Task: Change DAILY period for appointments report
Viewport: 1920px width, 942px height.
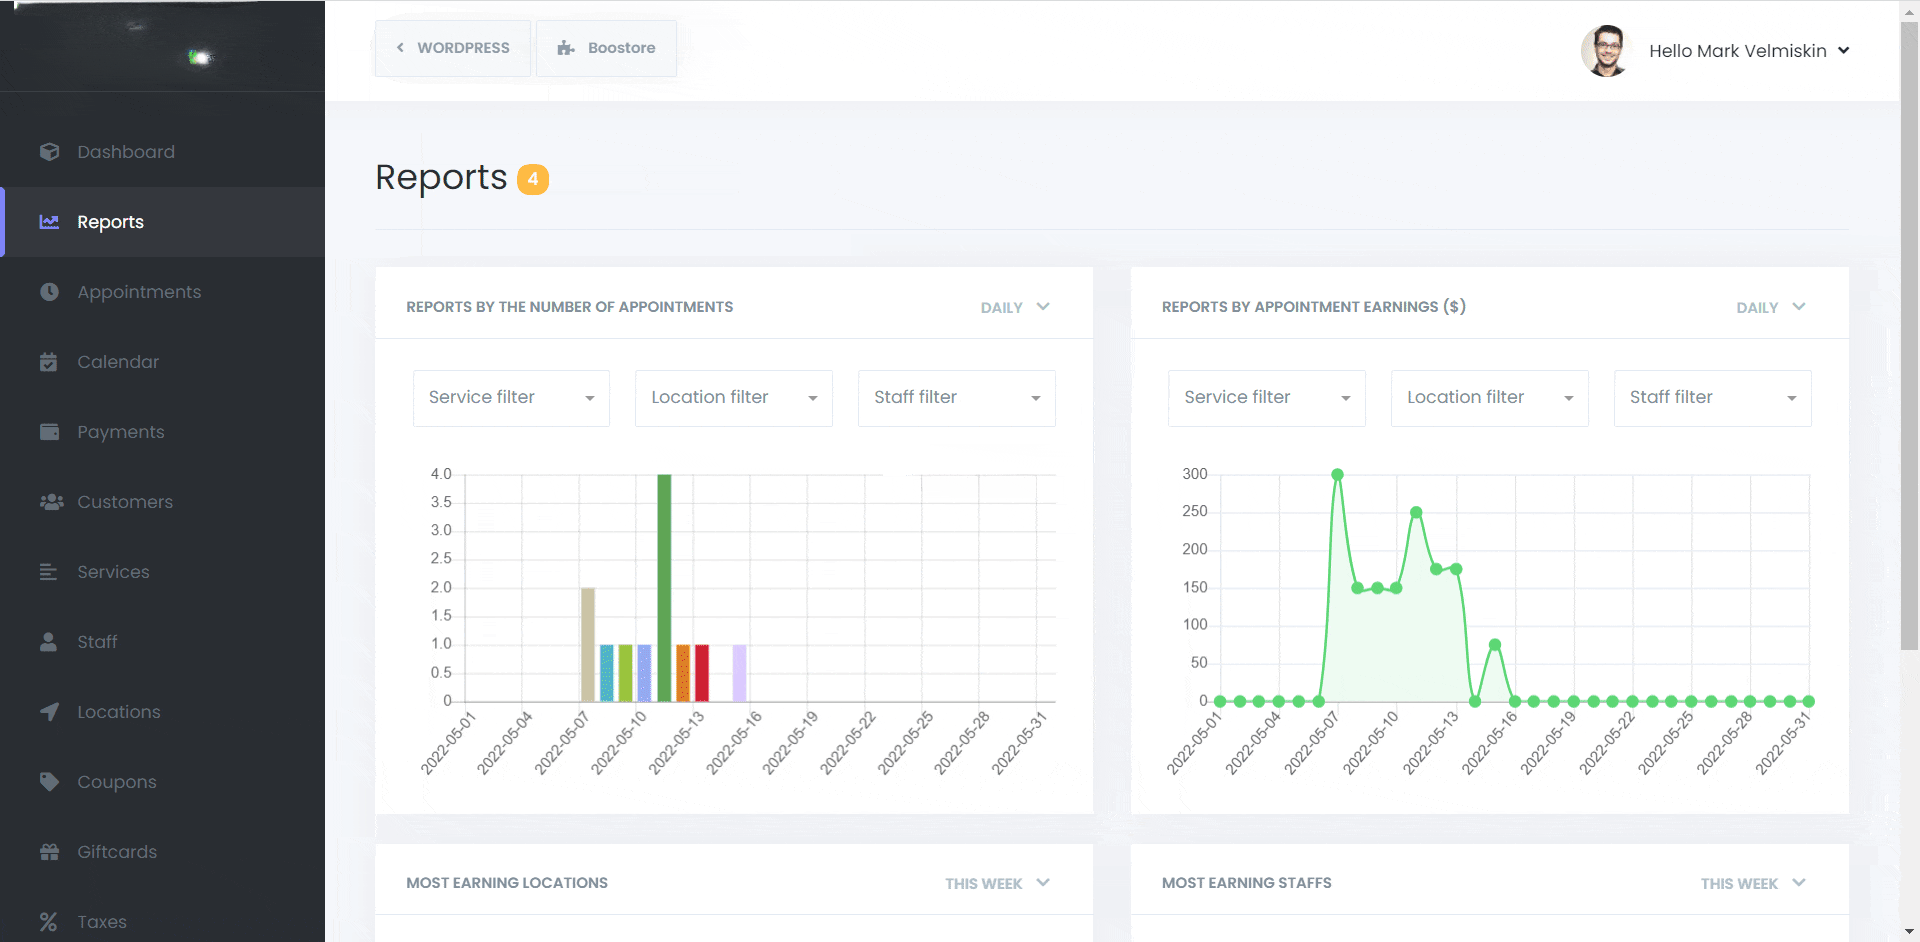Action: point(1015,307)
